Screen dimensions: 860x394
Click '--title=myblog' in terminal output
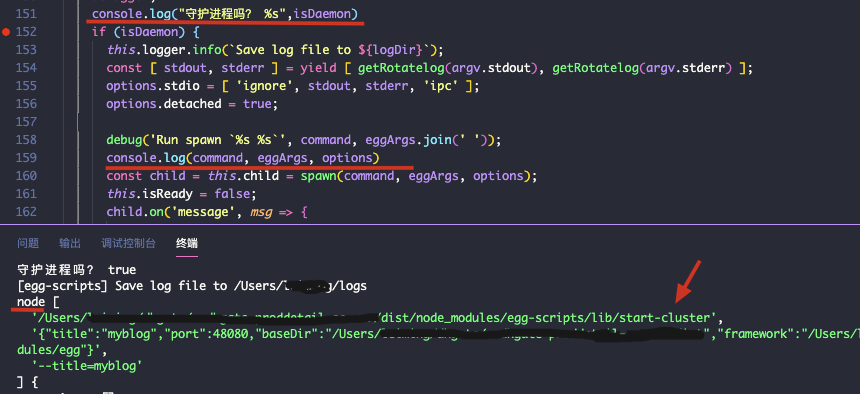[x=87, y=365]
